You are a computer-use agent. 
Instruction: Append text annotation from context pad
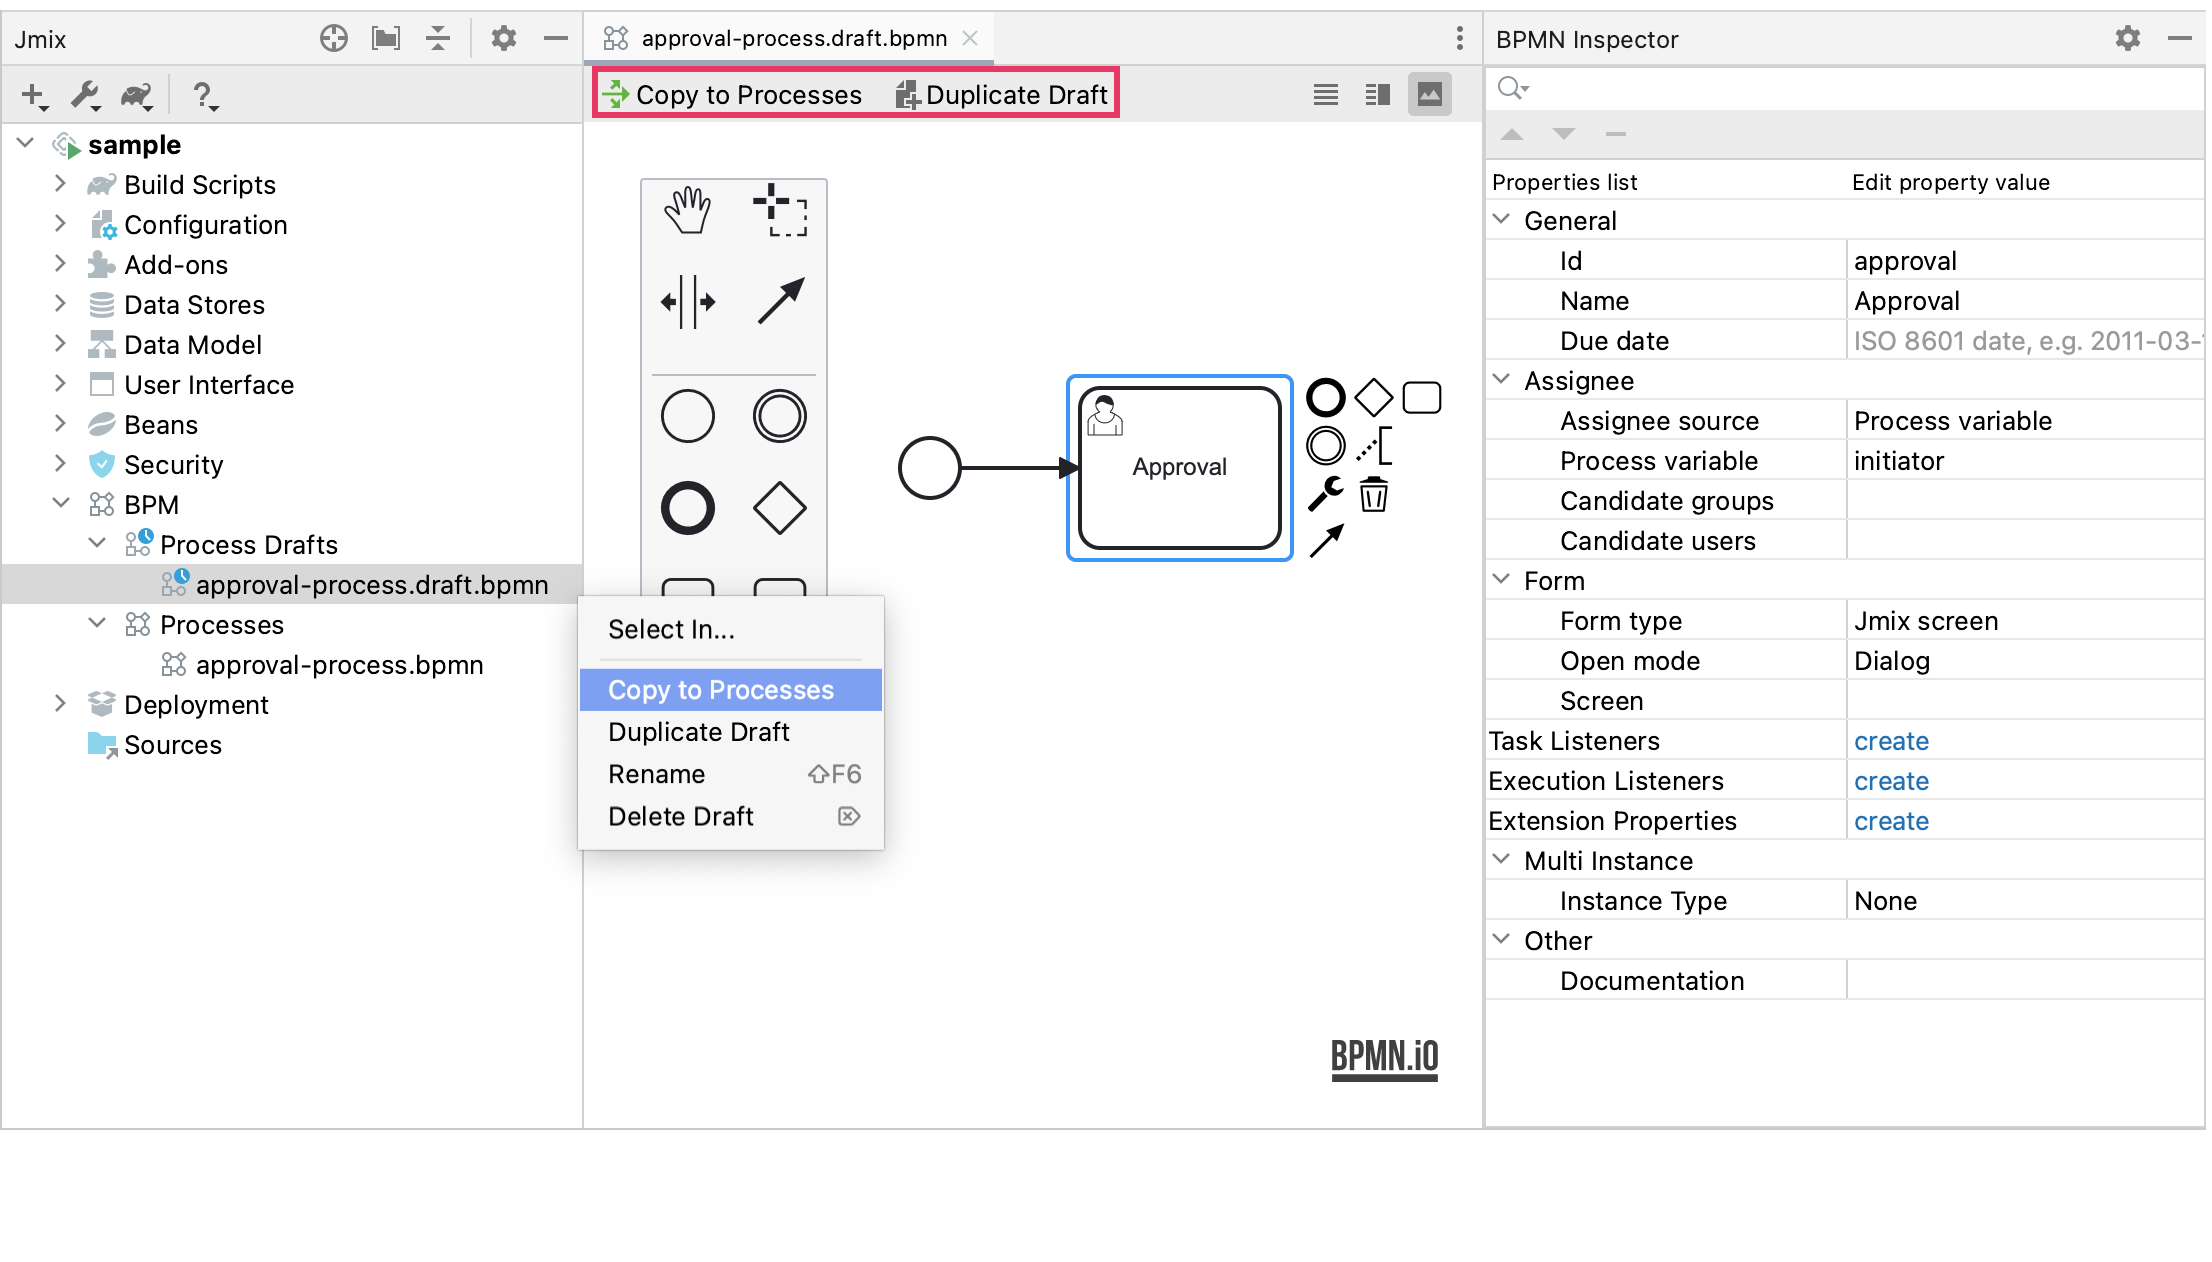[1374, 445]
